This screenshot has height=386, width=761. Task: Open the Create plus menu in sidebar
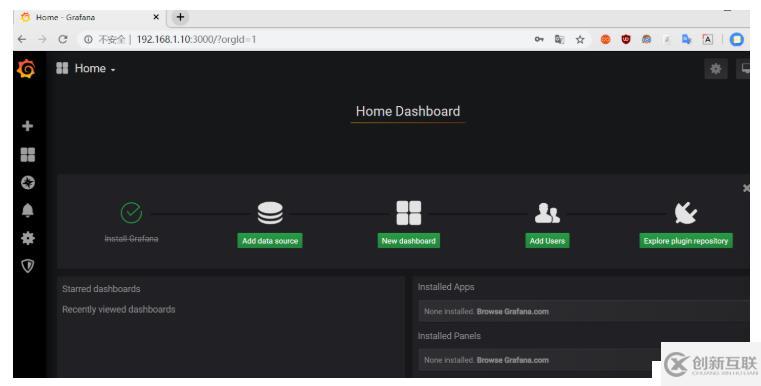(28, 126)
